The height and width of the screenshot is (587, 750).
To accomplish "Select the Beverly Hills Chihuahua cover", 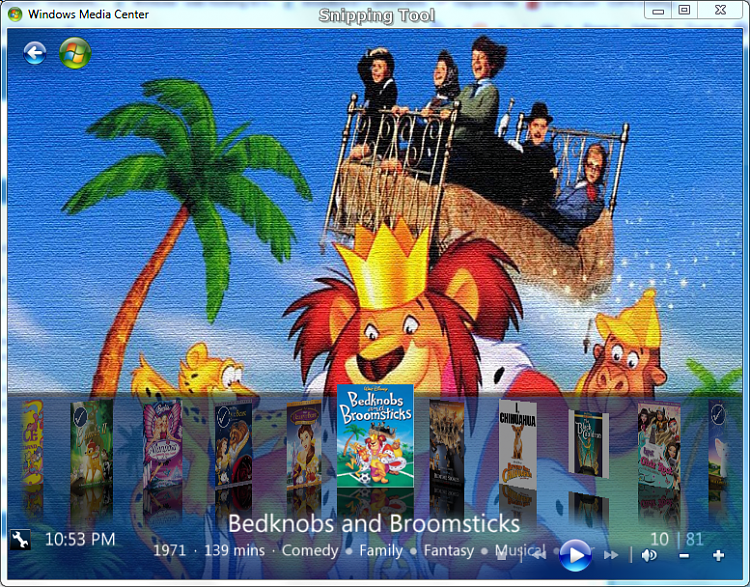I will (x=518, y=443).
